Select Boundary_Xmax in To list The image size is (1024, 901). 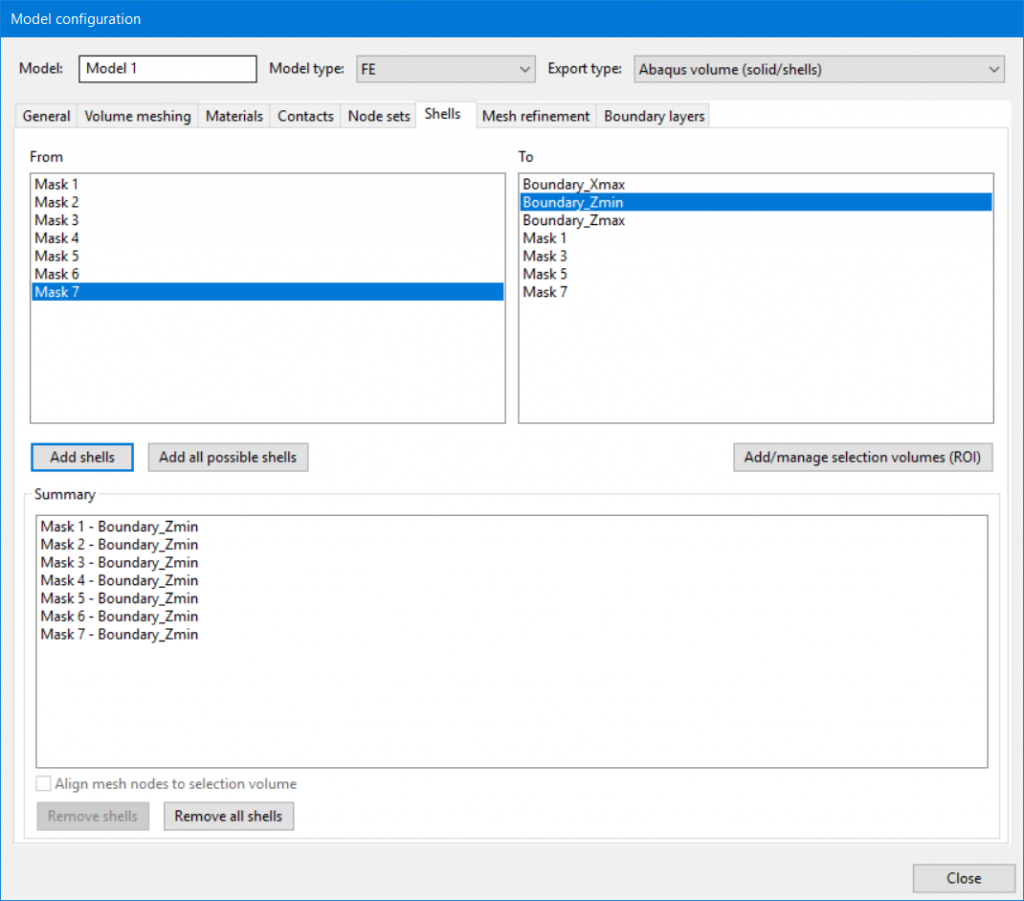756,184
